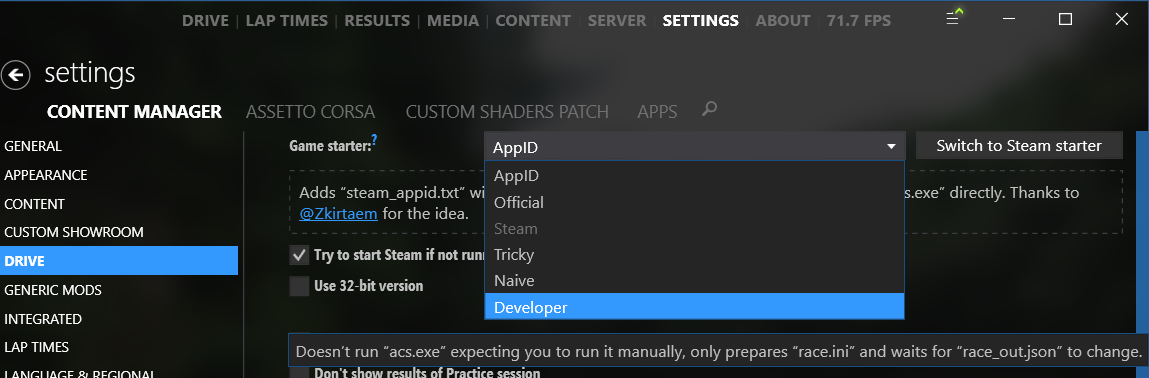Open the @Zkirtaem link
The image size is (1149, 378).
pos(339,214)
